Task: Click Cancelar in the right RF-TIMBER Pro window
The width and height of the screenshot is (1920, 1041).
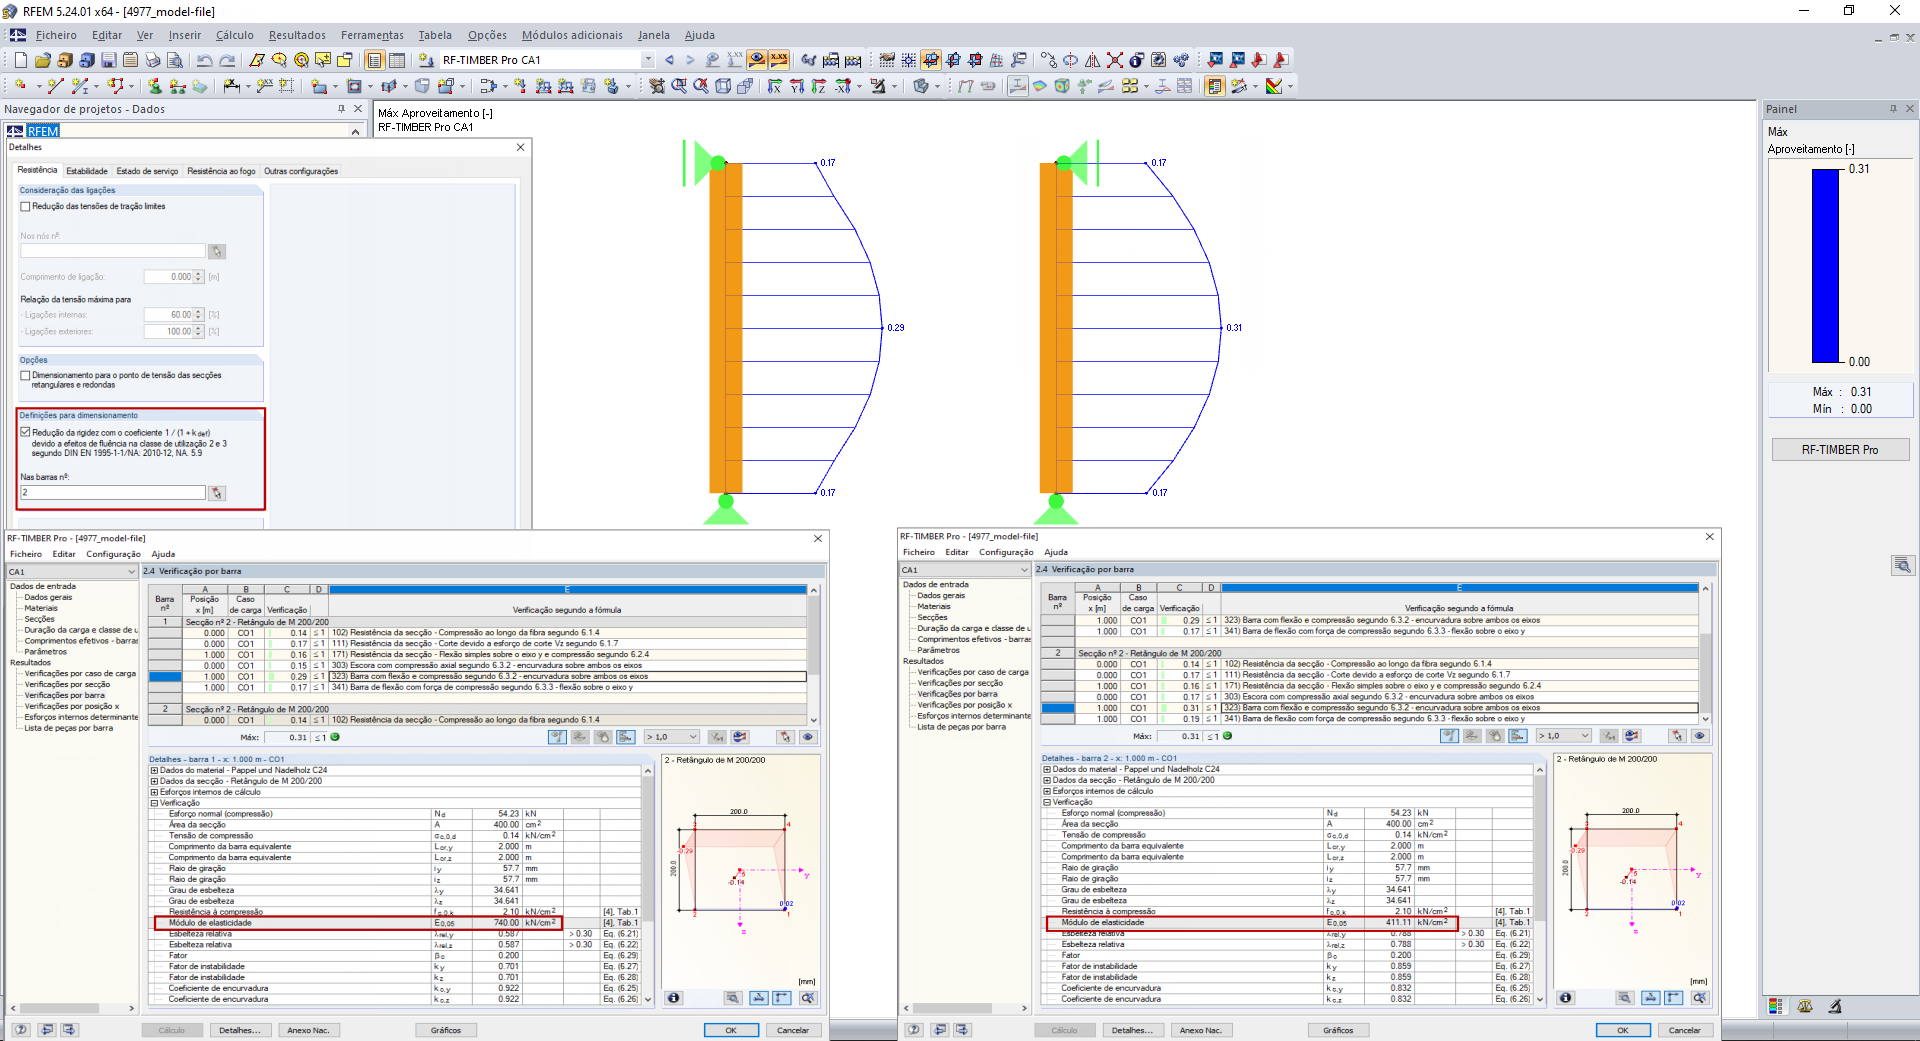Action: (1685, 1030)
